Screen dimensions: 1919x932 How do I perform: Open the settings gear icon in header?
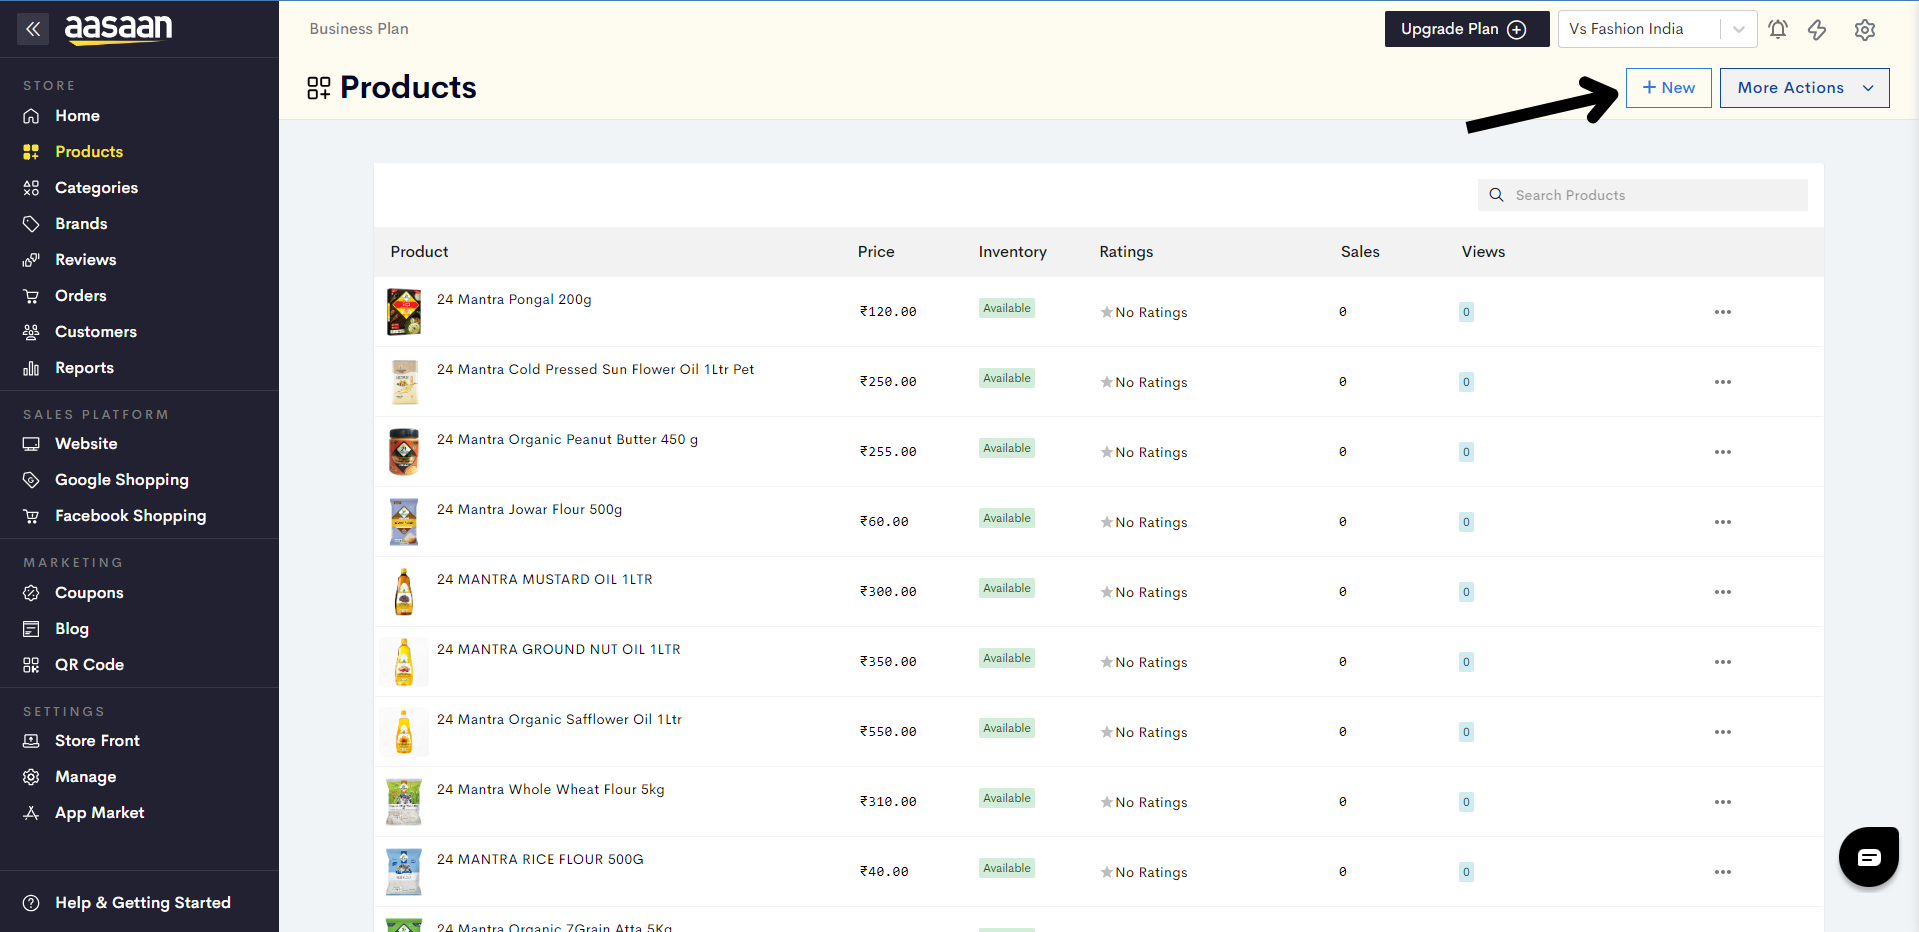point(1864,29)
